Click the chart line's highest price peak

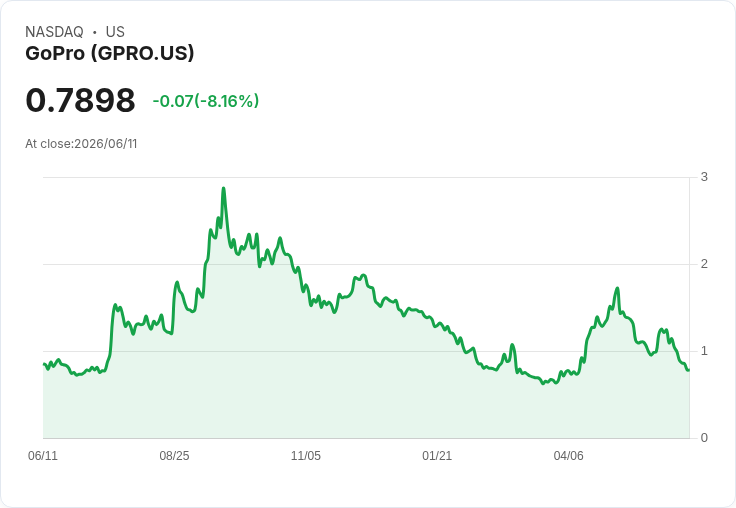point(223,188)
